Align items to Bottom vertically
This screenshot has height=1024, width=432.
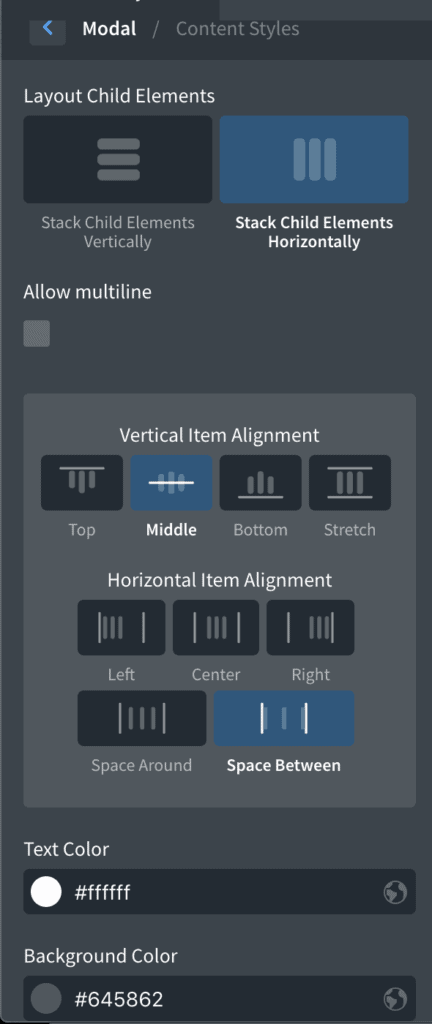[x=260, y=483]
